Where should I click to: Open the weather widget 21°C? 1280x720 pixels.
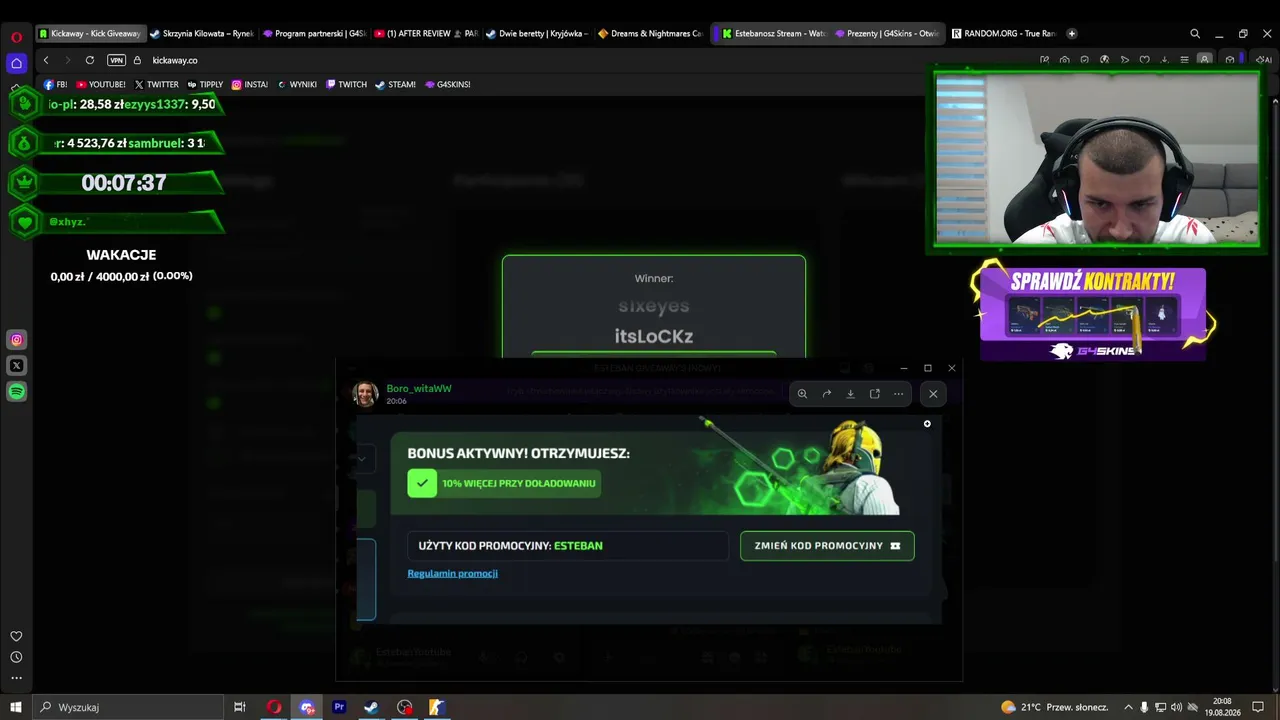point(1054,707)
